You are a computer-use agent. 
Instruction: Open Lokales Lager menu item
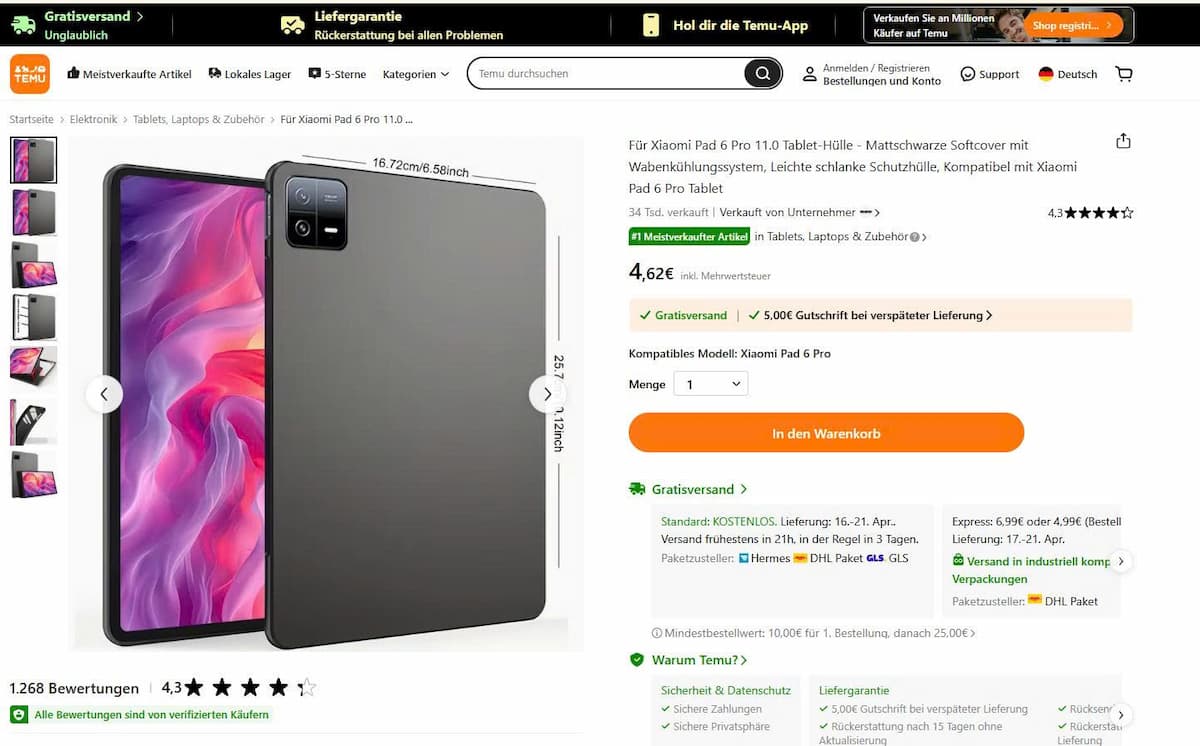[x=250, y=74]
